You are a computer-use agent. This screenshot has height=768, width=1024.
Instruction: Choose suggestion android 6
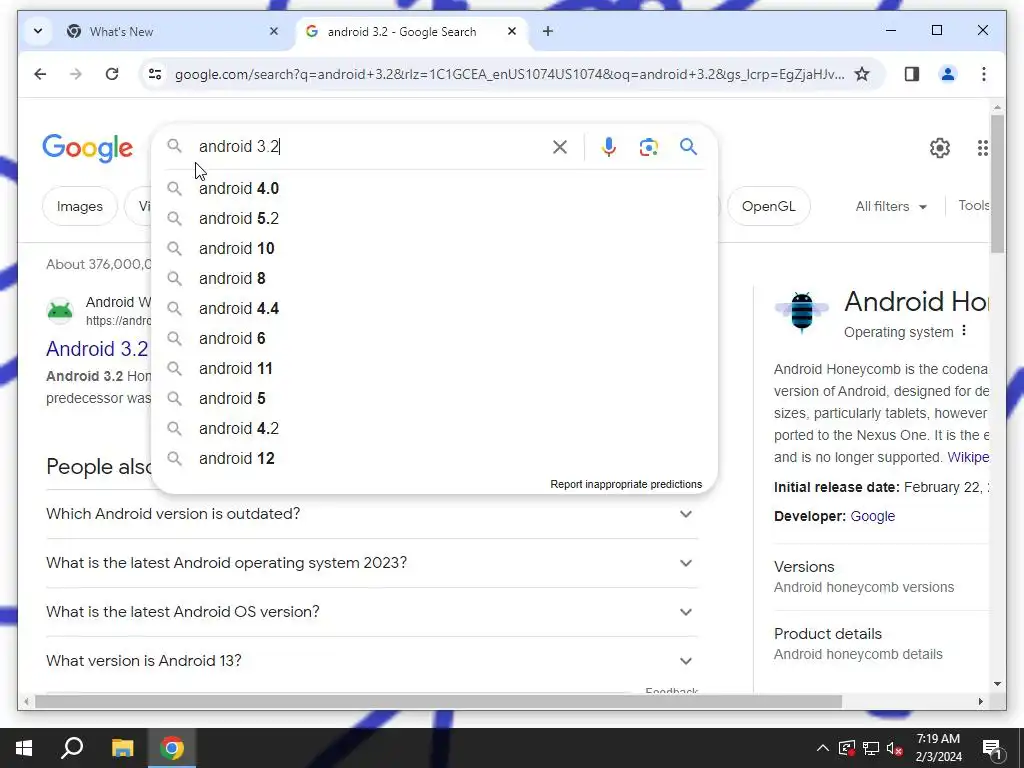click(x=434, y=338)
